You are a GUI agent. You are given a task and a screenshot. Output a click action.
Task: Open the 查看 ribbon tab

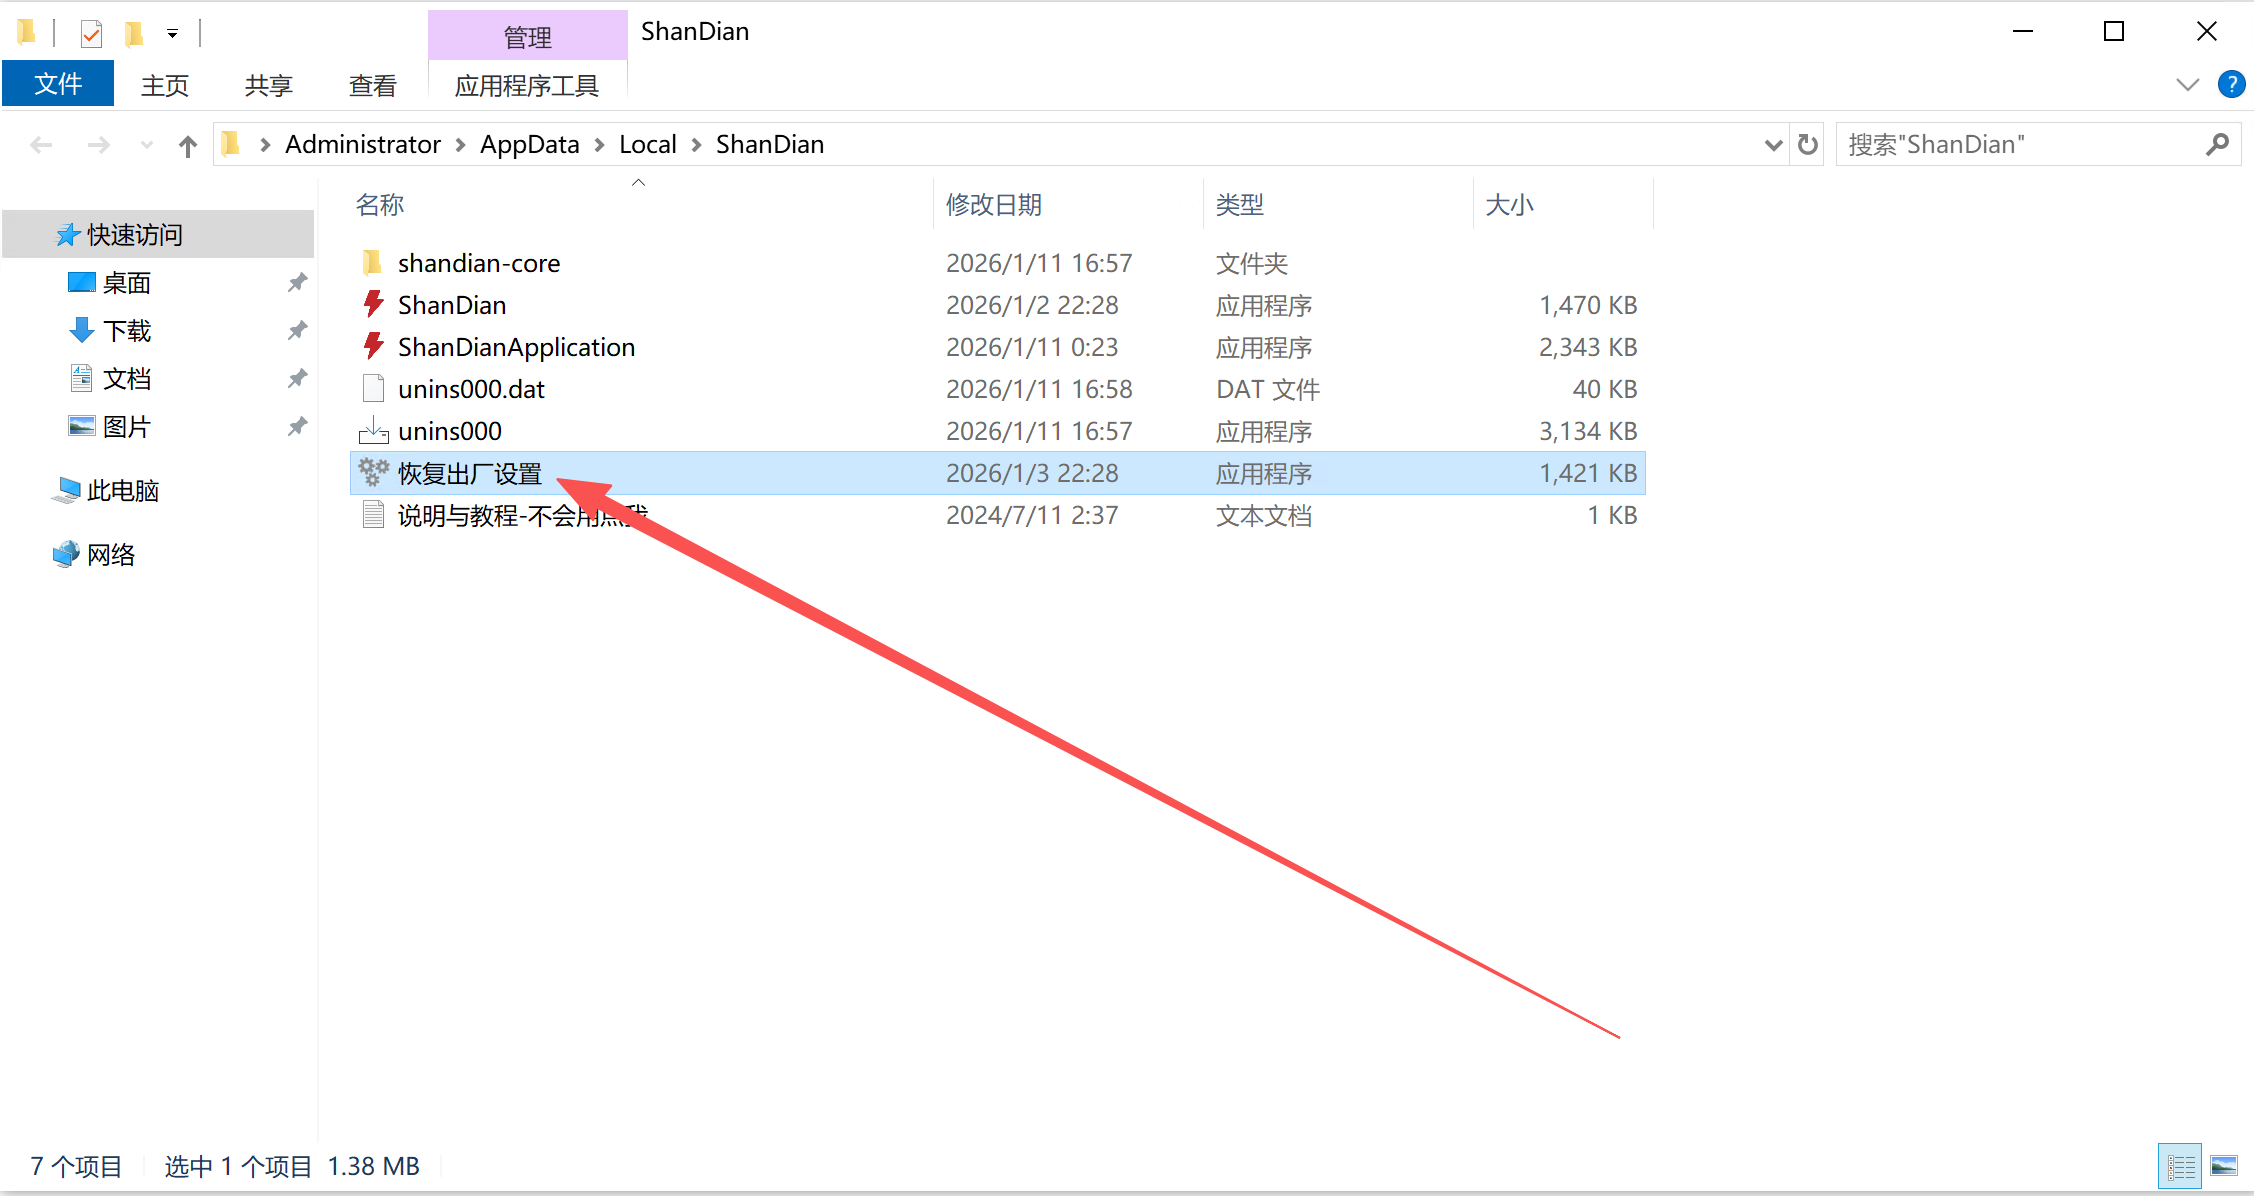(x=372, y=86)
